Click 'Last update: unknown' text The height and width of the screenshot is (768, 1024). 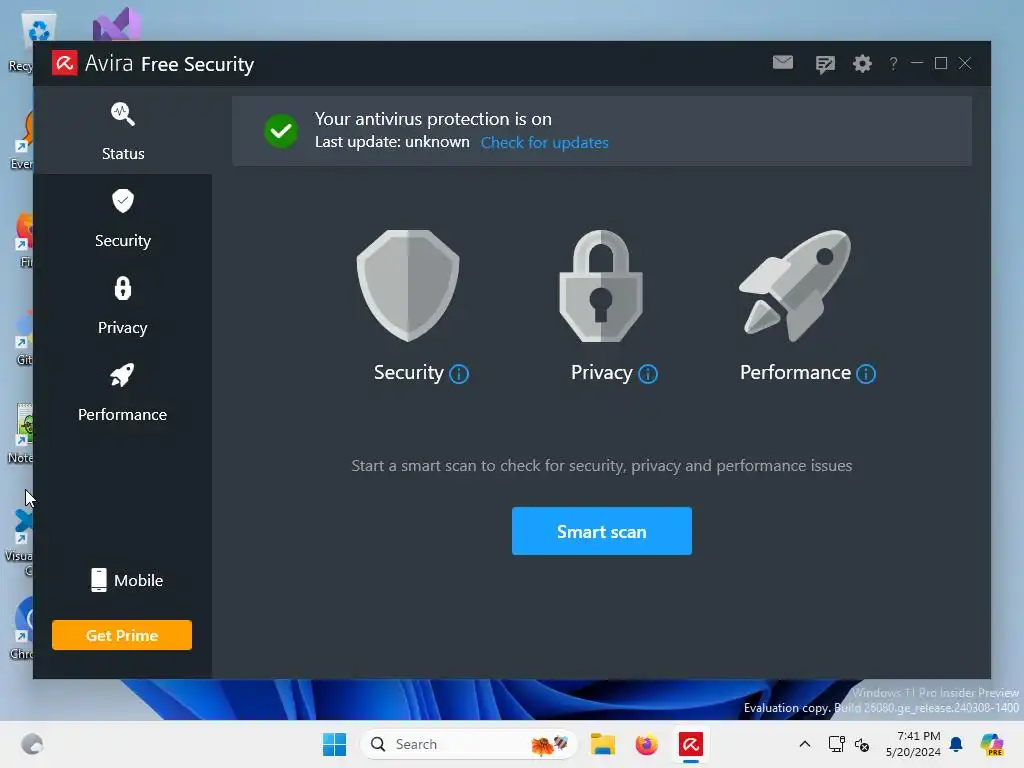coord(392,142)
